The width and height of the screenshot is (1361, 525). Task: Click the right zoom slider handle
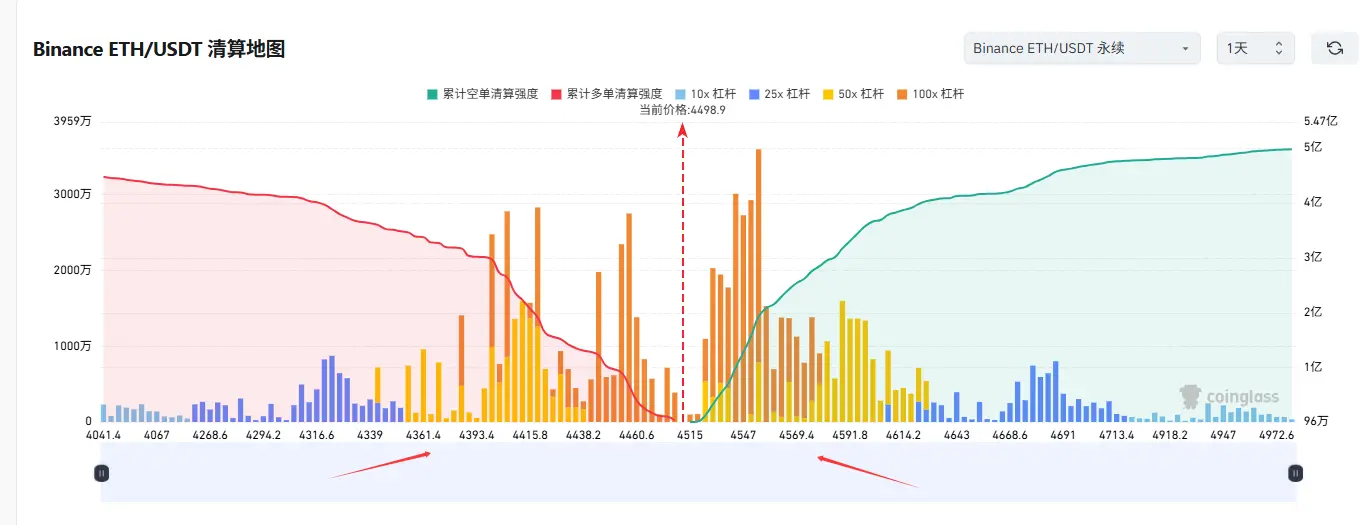(1295, 473)
